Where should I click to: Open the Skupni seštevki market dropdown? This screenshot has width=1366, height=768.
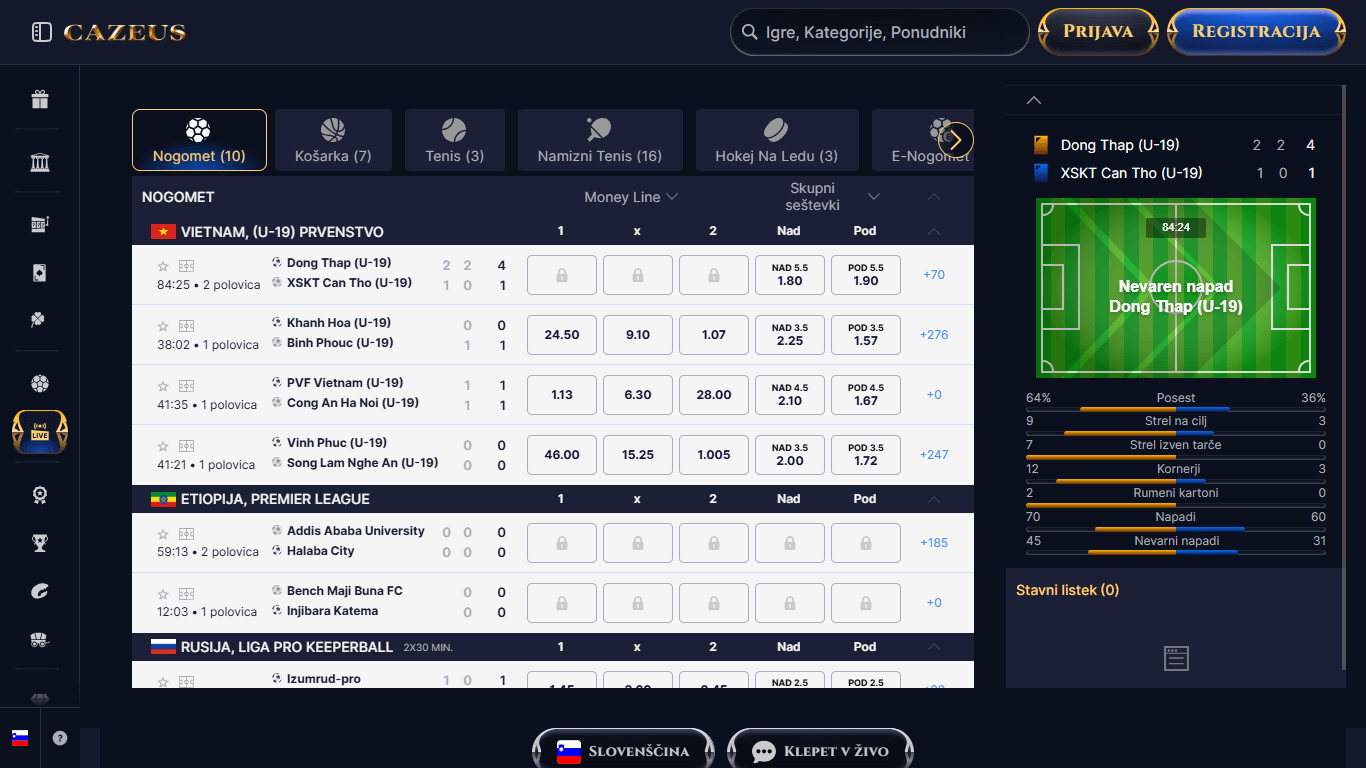(834, 197)
